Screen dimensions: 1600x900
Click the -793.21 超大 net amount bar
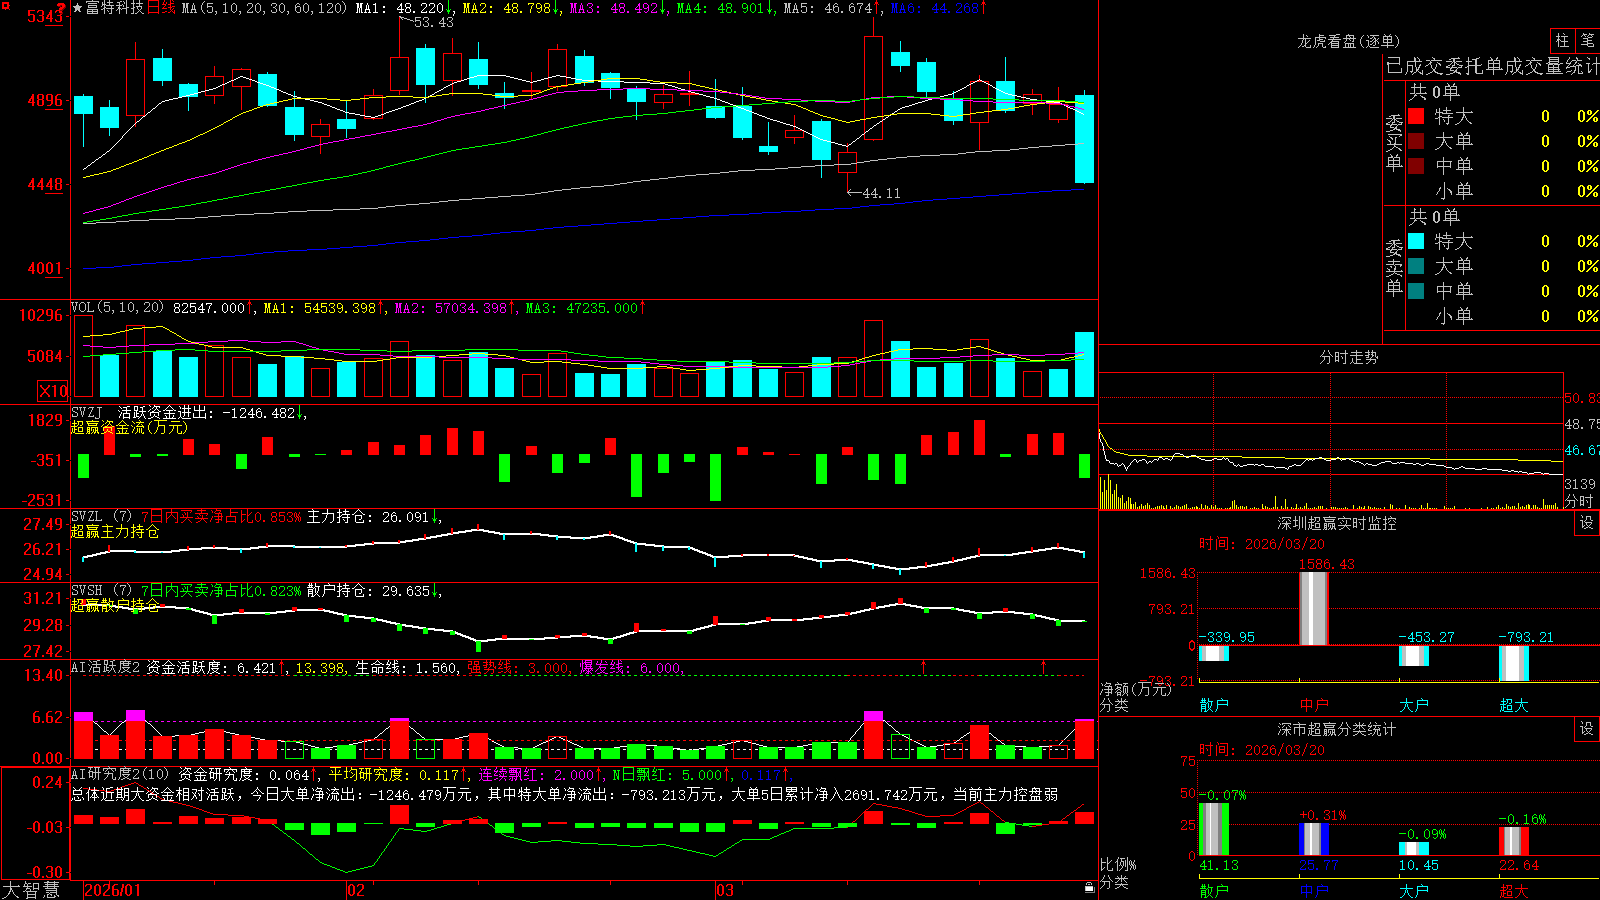[x=1513, y=664]
